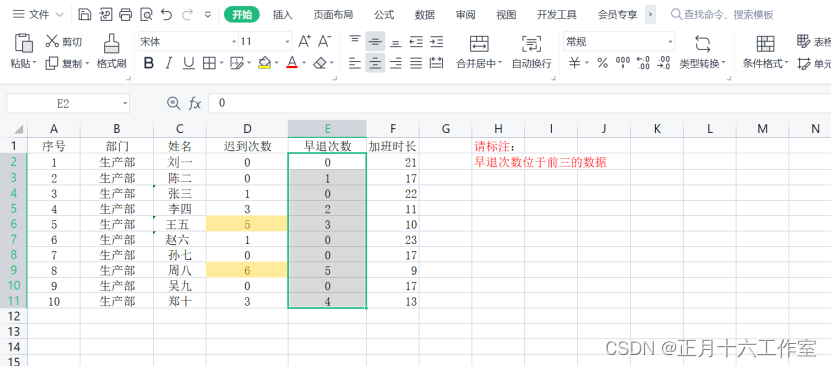This screenshot has width=831, height=367.
Task: Increase font size with A+ icon
Action: pos(305,41)
